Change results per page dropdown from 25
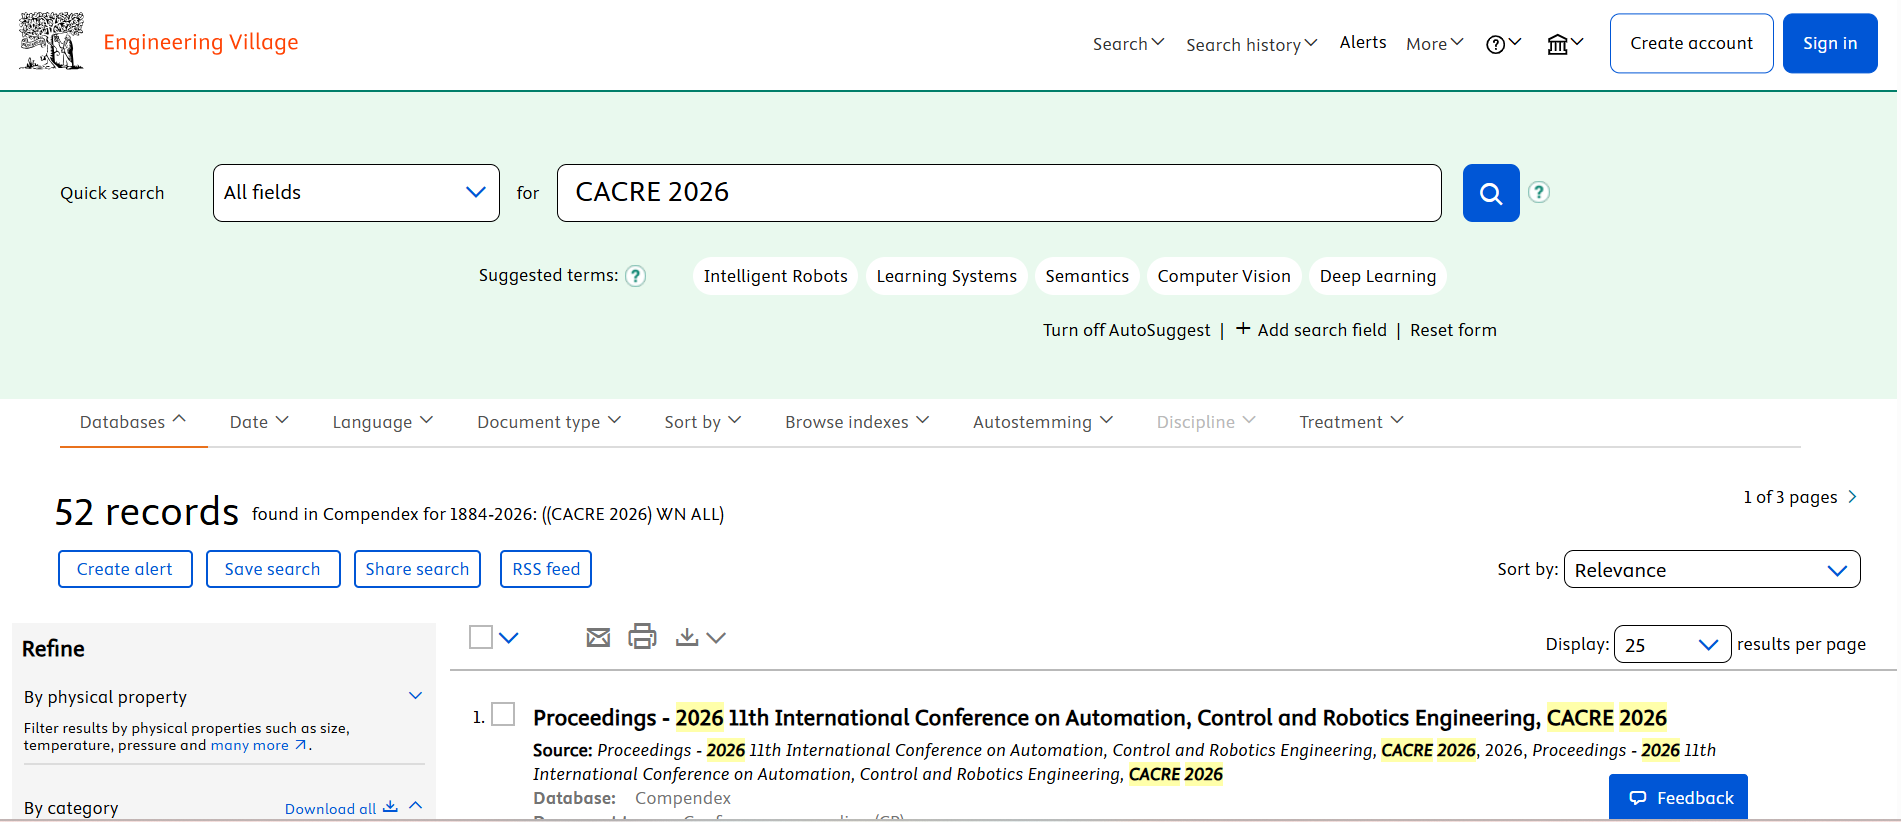The width and height of the screenshot is (1901, 822). tap(1673, 645)
